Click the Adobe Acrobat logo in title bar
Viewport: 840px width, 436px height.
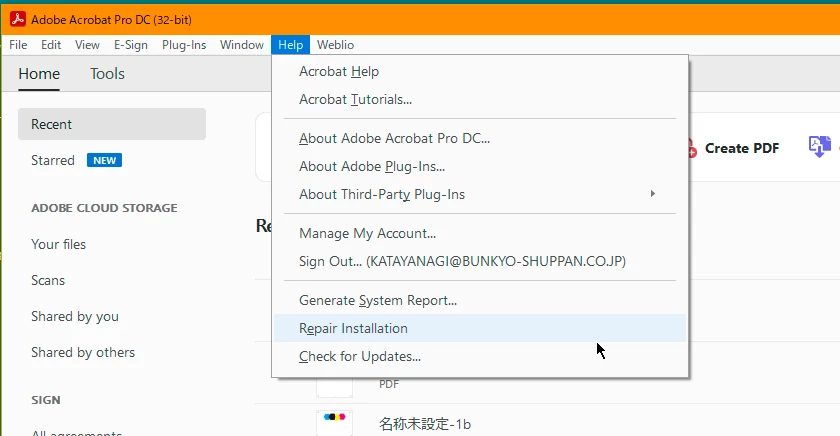click(18, 19)
